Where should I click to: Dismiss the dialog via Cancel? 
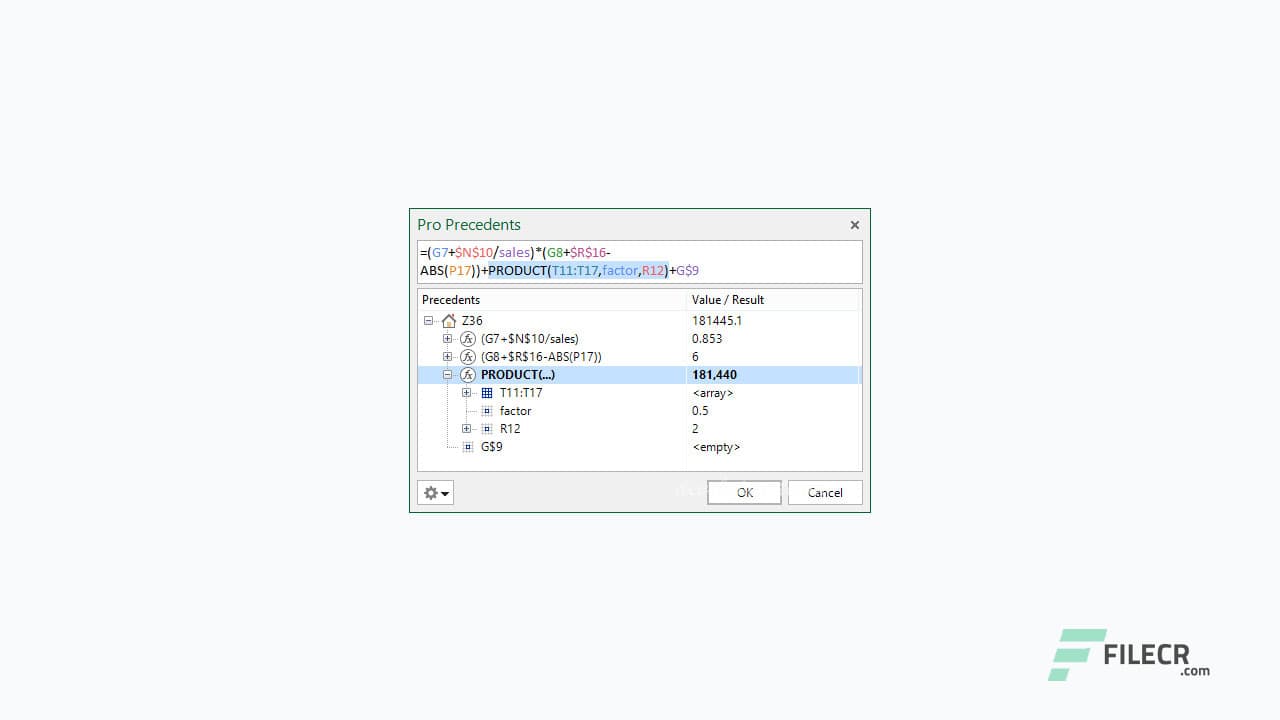[x=824, y=492]
